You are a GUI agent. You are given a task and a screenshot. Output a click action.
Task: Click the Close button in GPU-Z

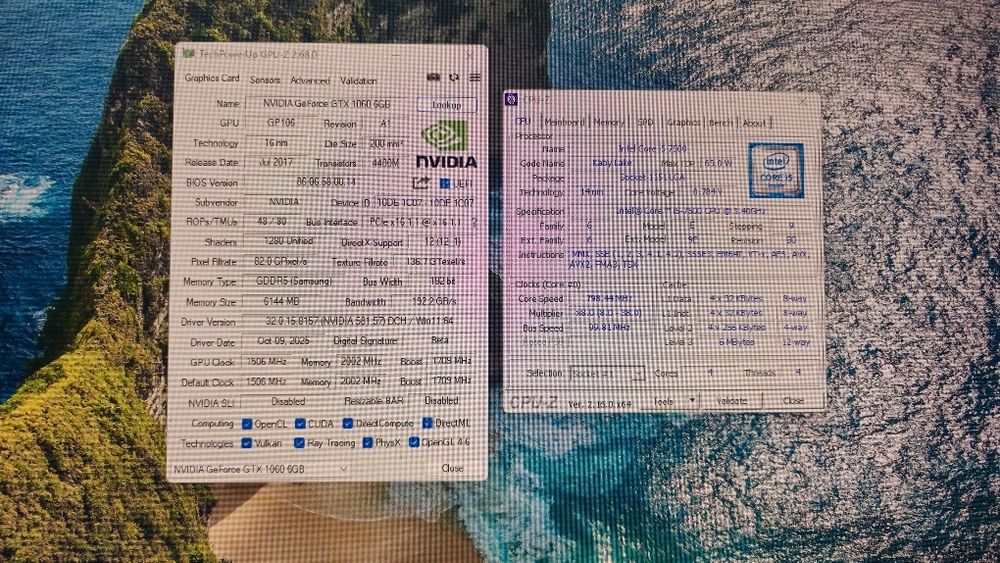(453, 468)
